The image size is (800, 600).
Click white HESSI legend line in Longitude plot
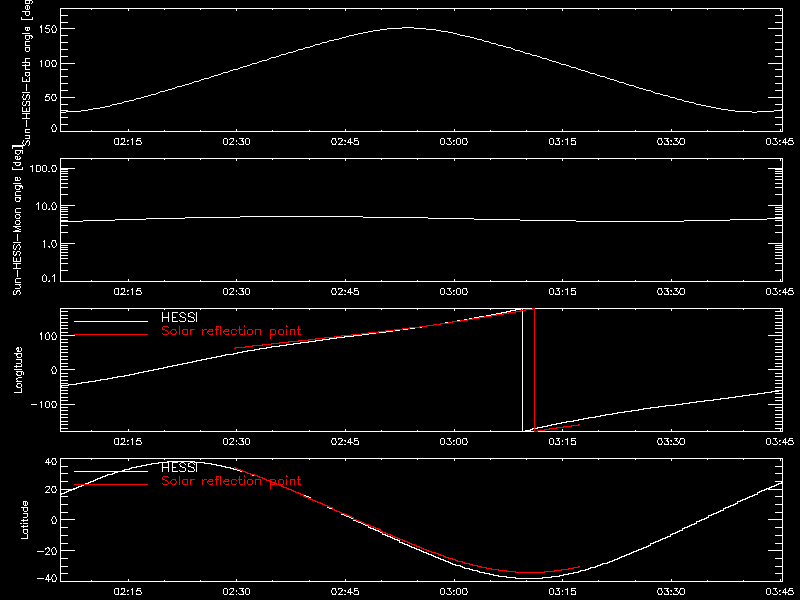pos(111,321)
